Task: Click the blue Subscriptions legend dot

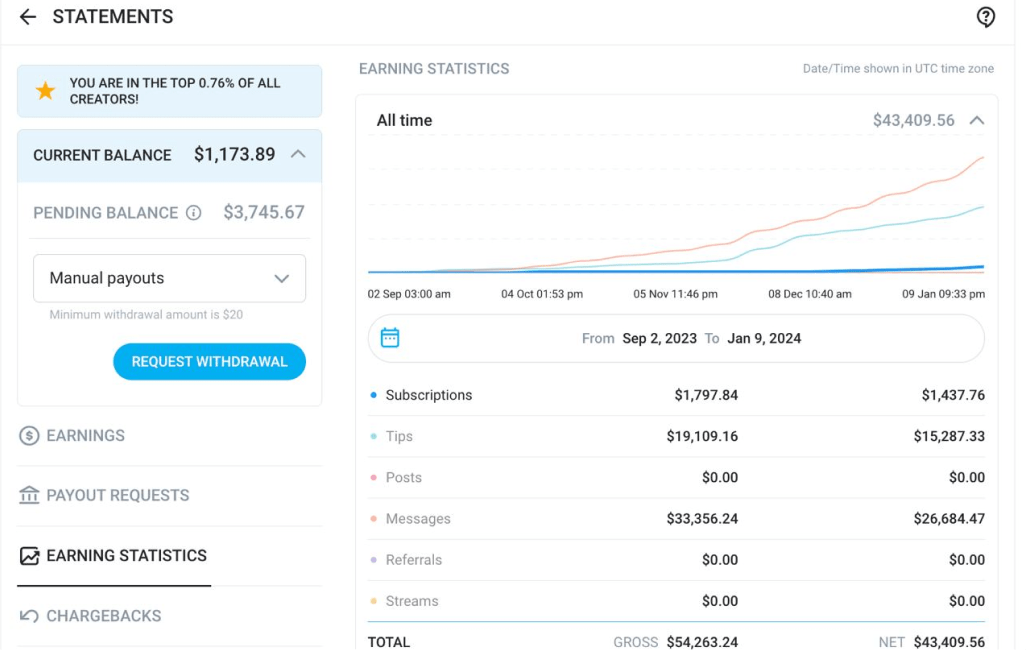Action: (x=374, y=395)
